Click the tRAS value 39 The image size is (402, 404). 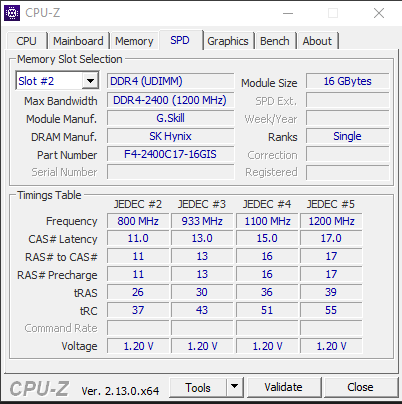(x=331, y=292)
